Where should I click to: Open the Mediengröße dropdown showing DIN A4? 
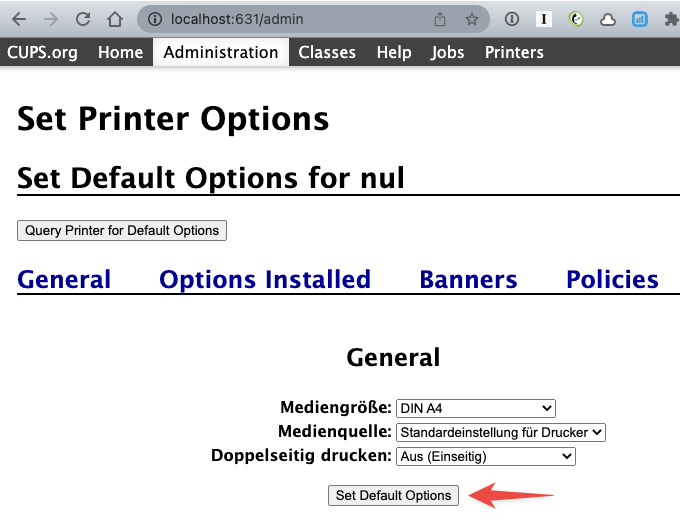pyautogui.click(x=476, y=408)
